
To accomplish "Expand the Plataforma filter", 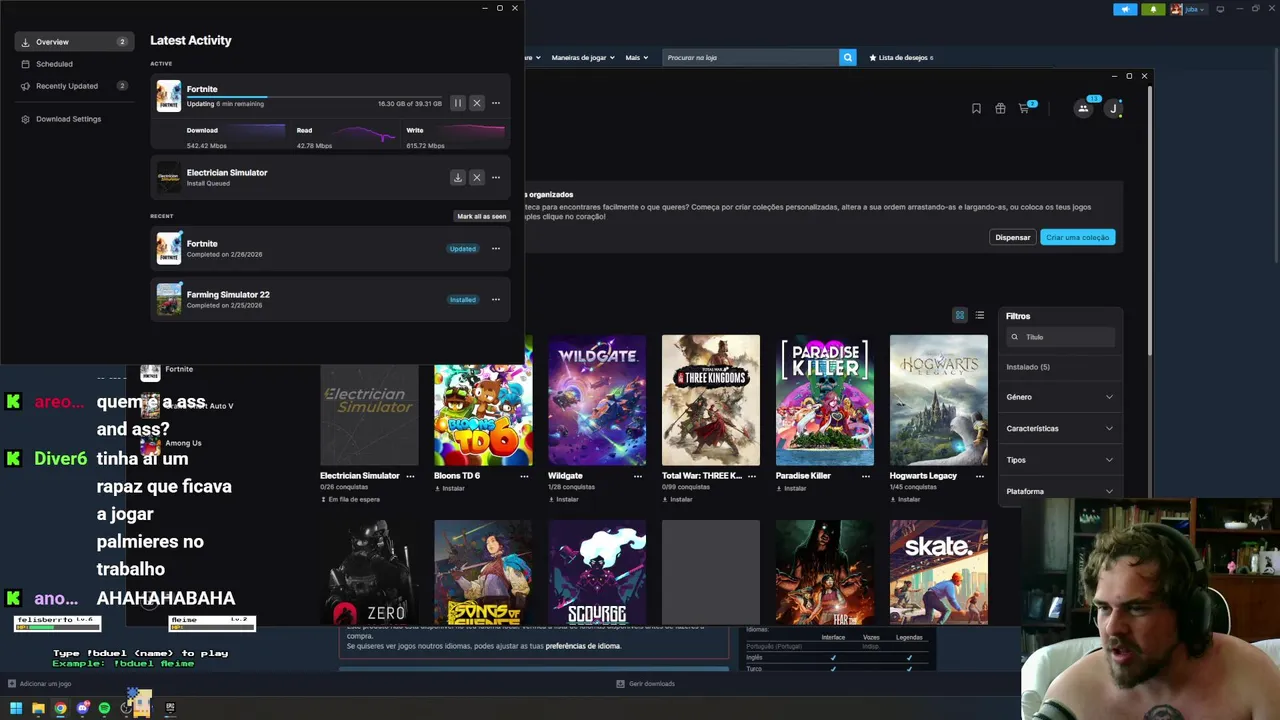I will point(1060,491).
